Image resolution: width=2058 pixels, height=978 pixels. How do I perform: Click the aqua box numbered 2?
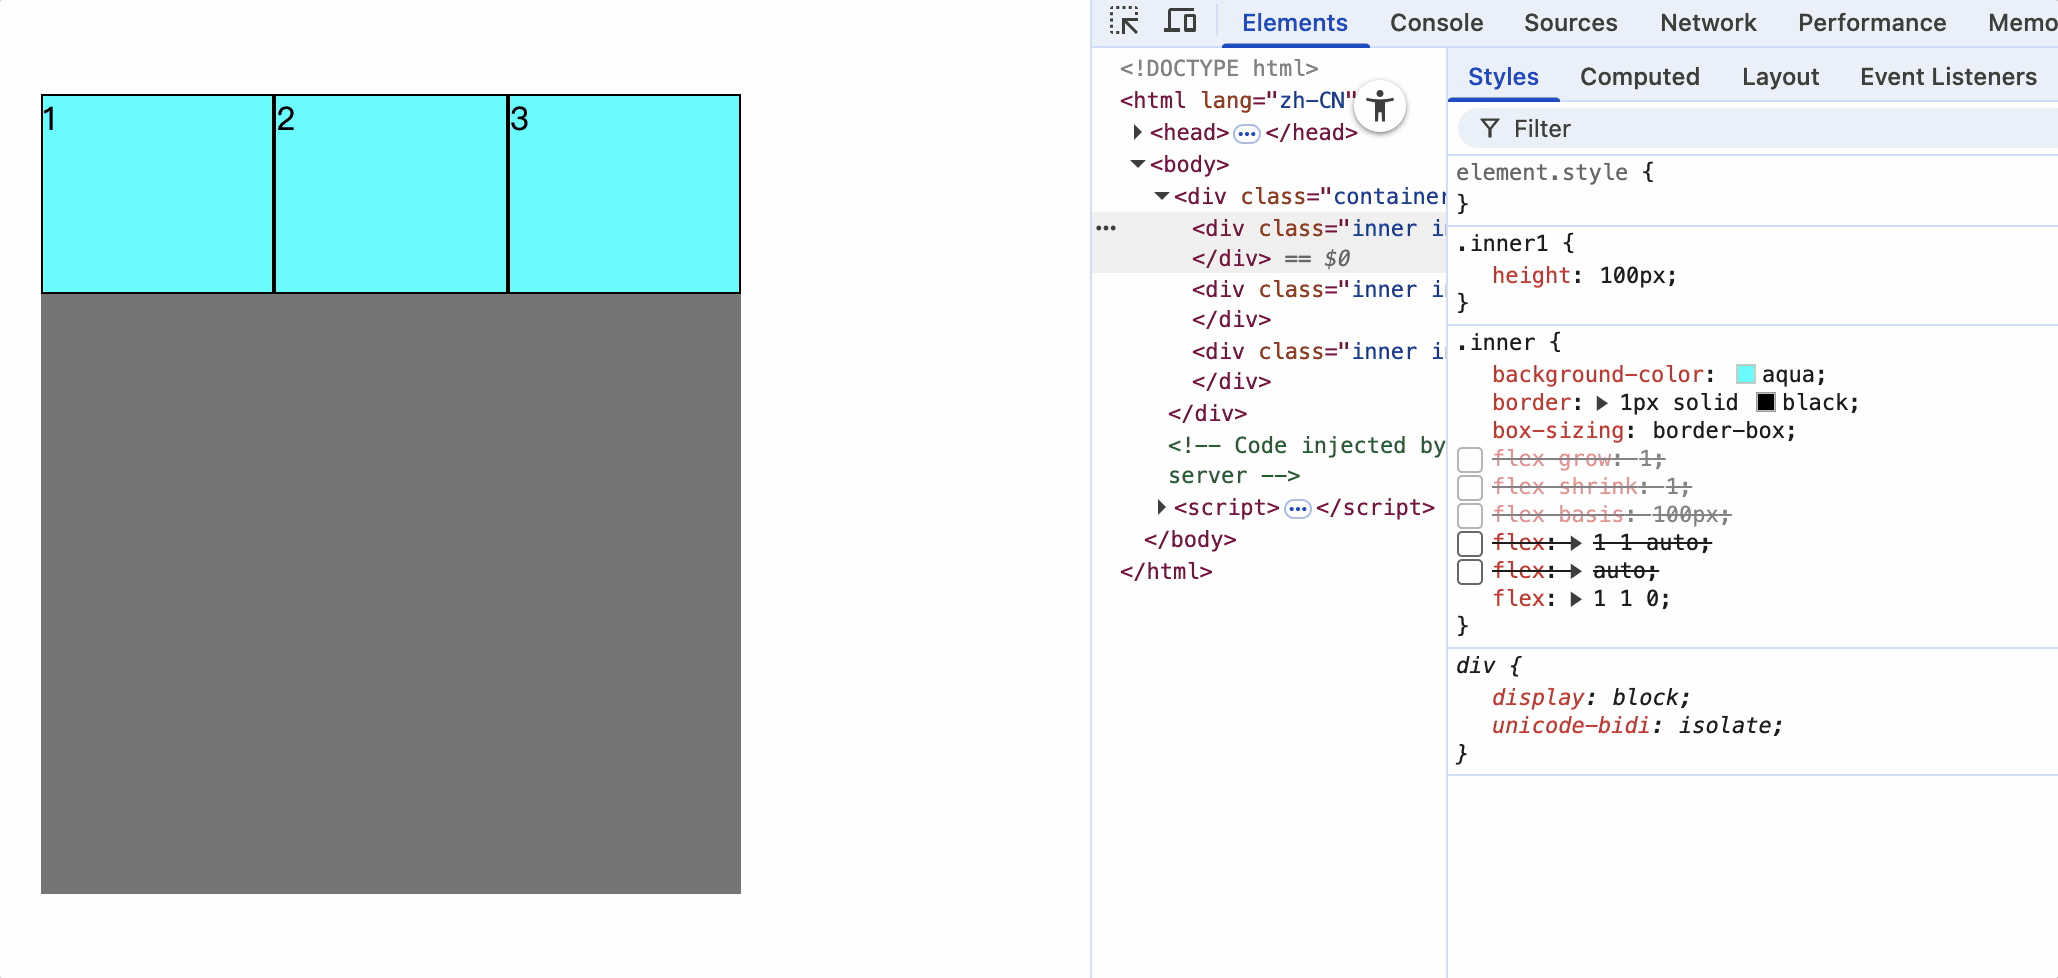[391, 194]
